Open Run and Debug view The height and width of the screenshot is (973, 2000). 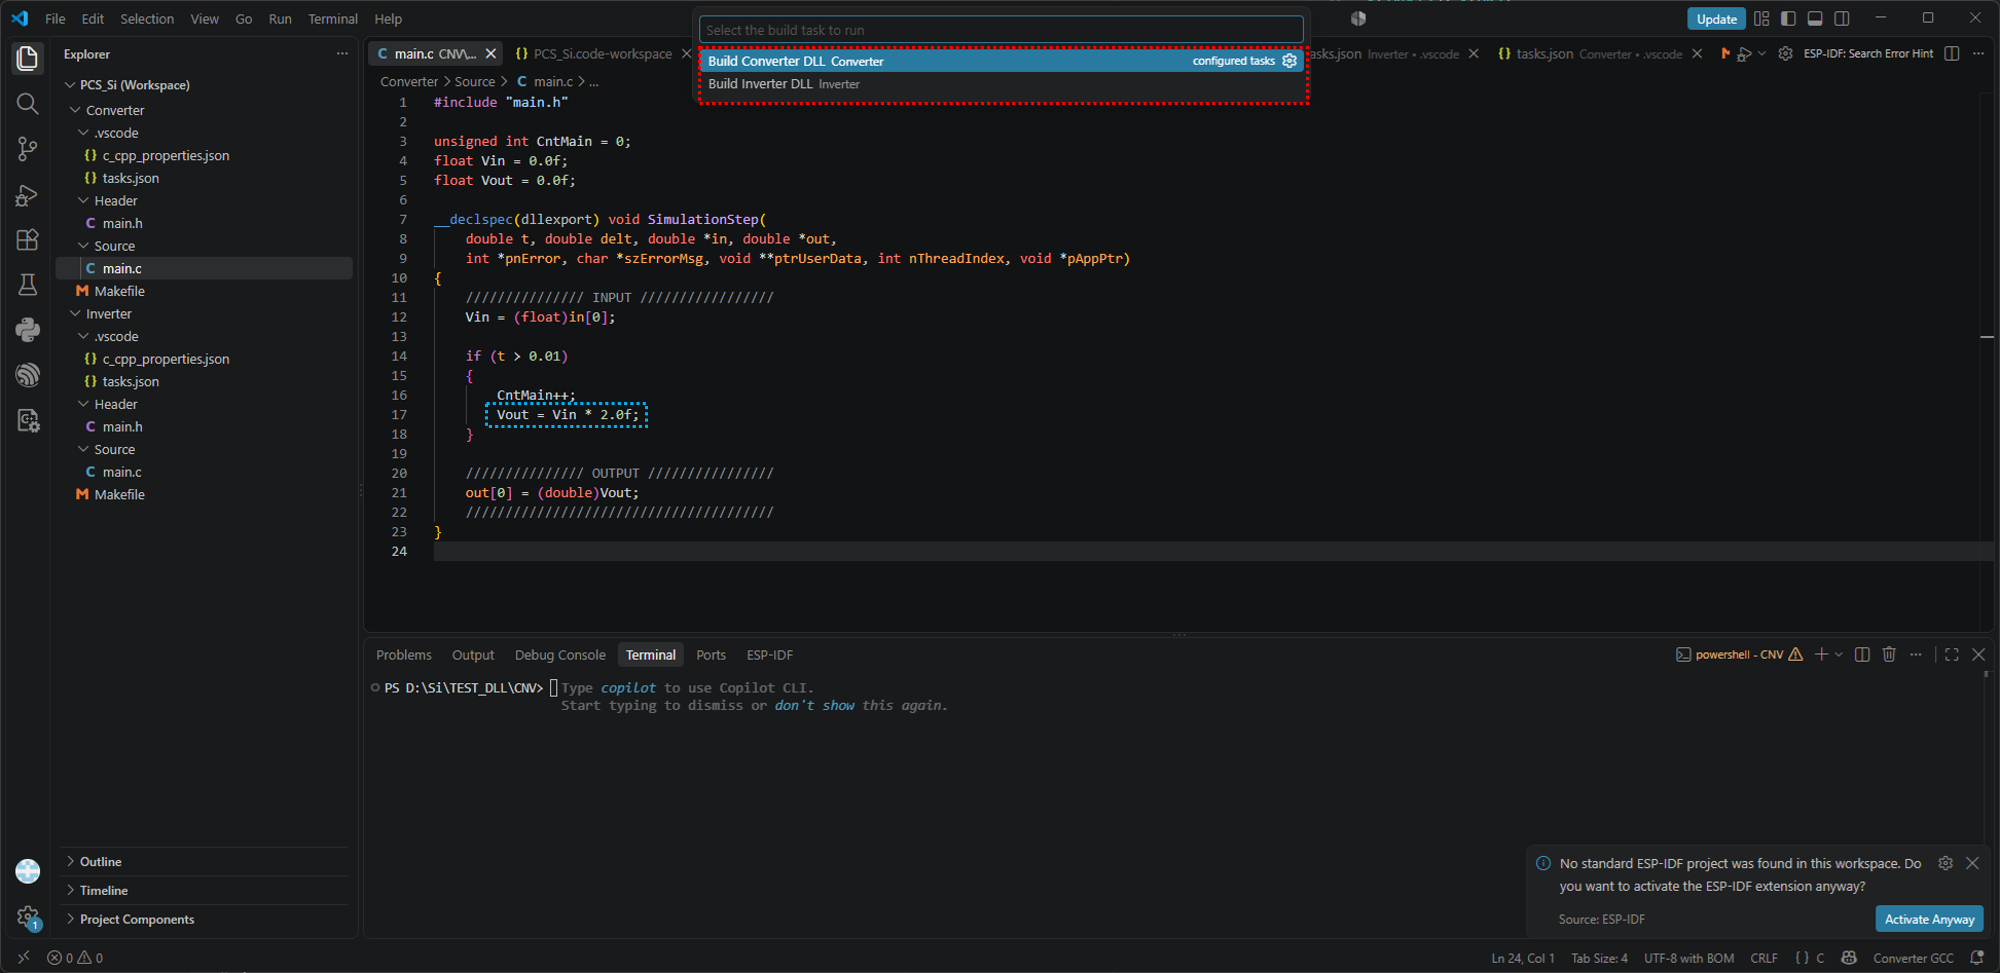click(x=27, y=195)
